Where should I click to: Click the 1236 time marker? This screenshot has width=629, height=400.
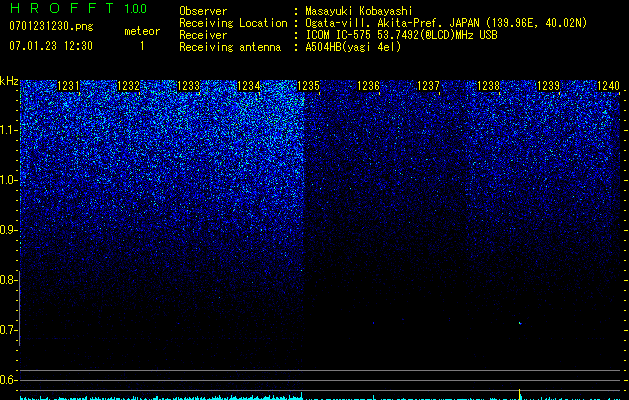tap(368, 86)
